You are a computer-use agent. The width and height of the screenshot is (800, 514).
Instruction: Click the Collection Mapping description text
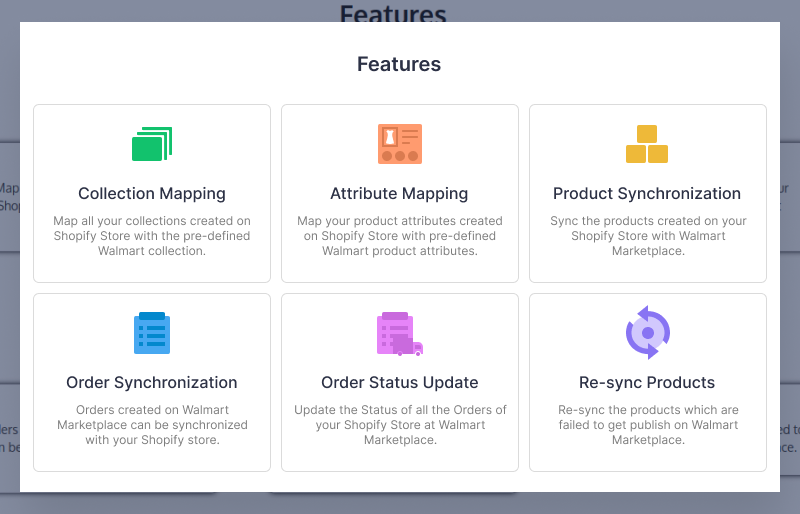tap(152, 236)
